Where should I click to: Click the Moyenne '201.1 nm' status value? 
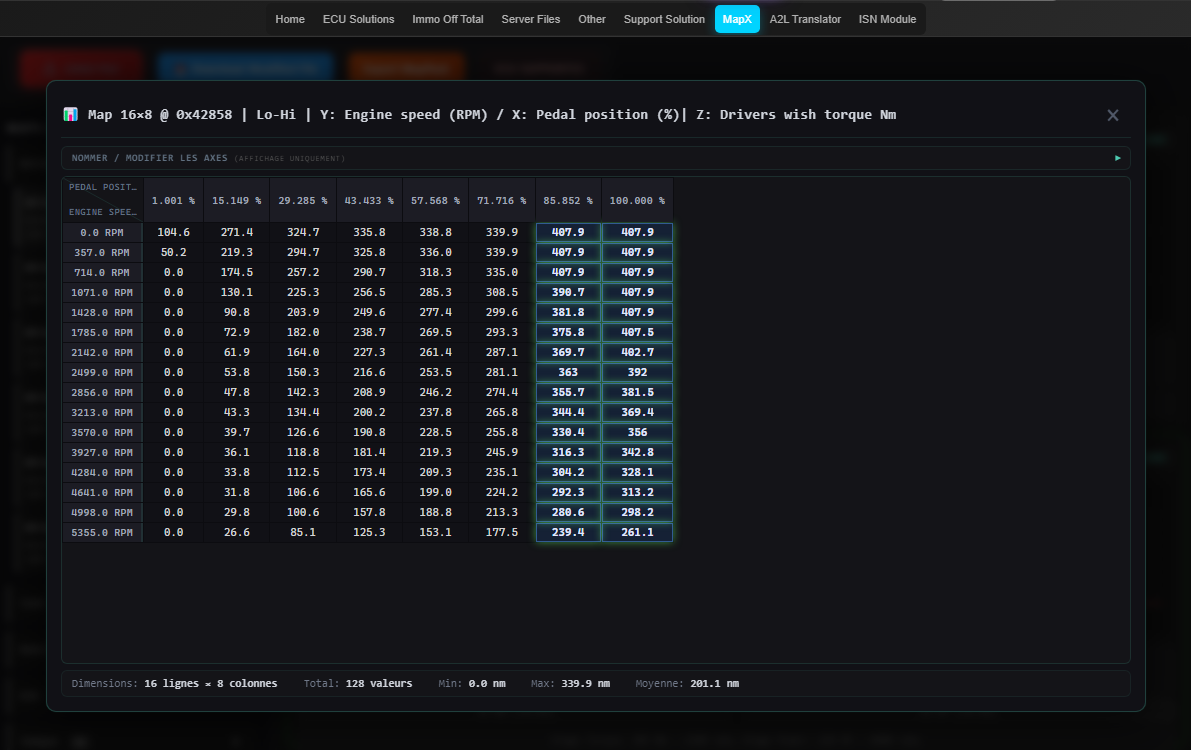pyautogui.click(x=715, y=684)
